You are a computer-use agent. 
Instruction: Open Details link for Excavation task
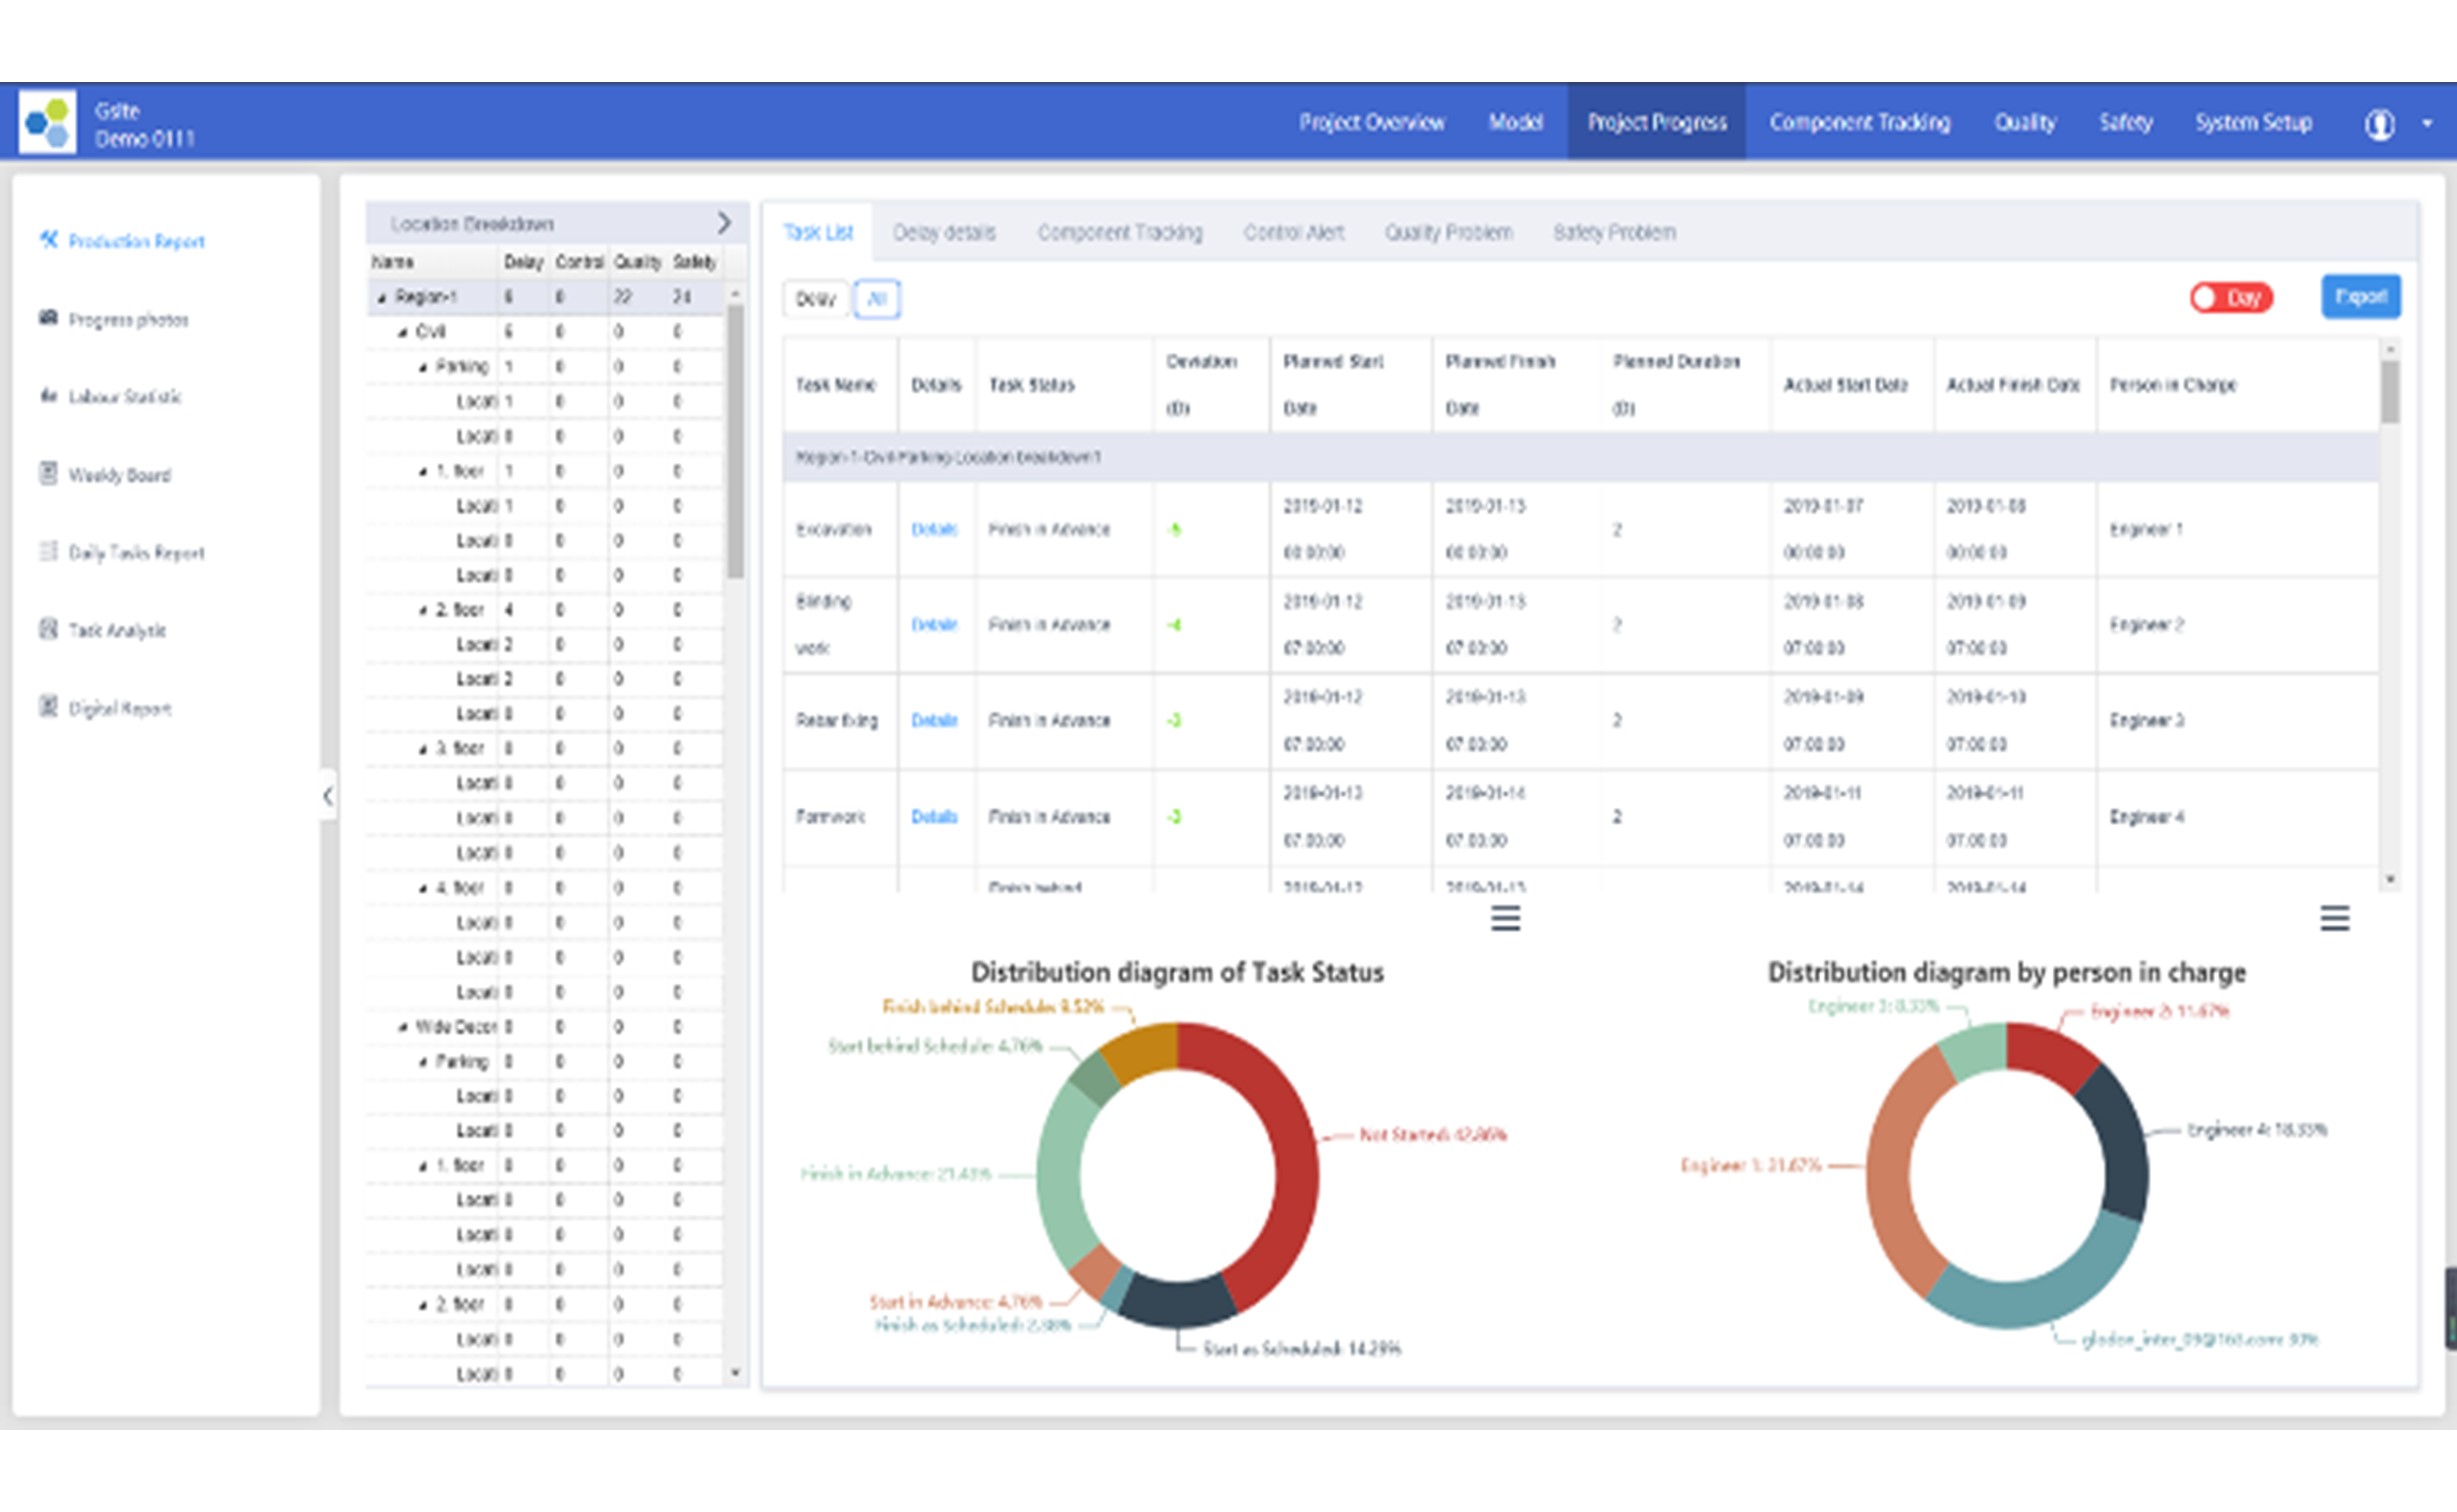click(x=934, y=529)
